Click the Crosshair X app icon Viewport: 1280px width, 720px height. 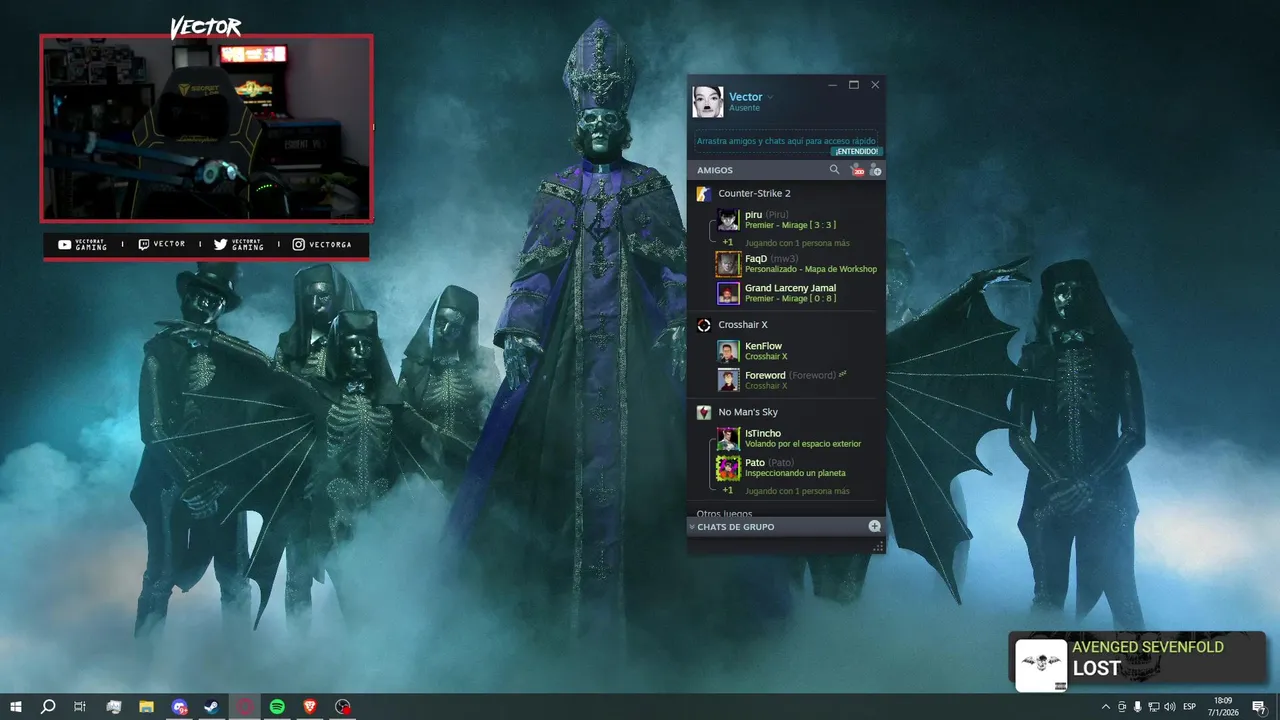704,325
